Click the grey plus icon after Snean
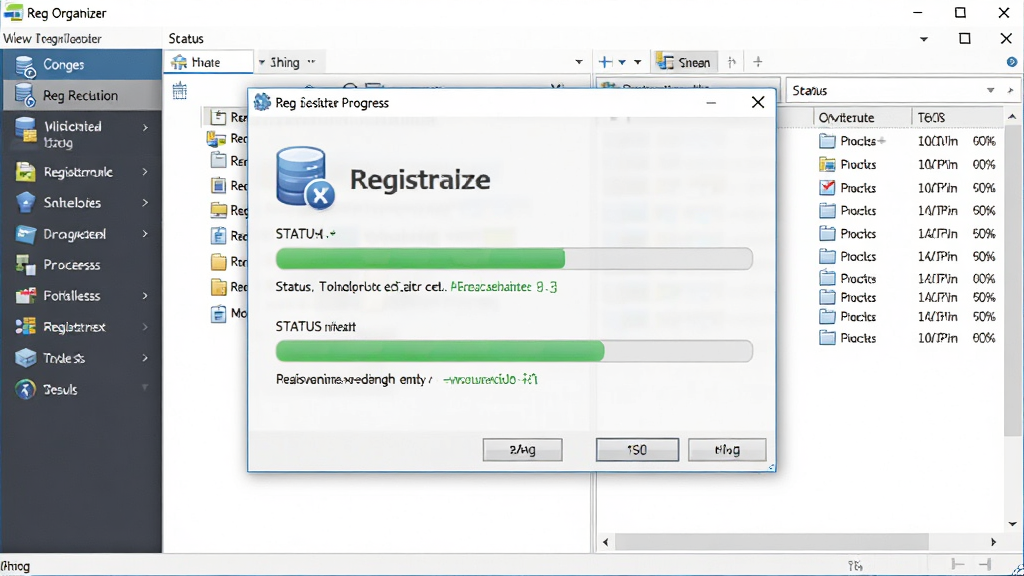Image resolution: width=1024 pixels, height=576 pixels. click(758, 62)
